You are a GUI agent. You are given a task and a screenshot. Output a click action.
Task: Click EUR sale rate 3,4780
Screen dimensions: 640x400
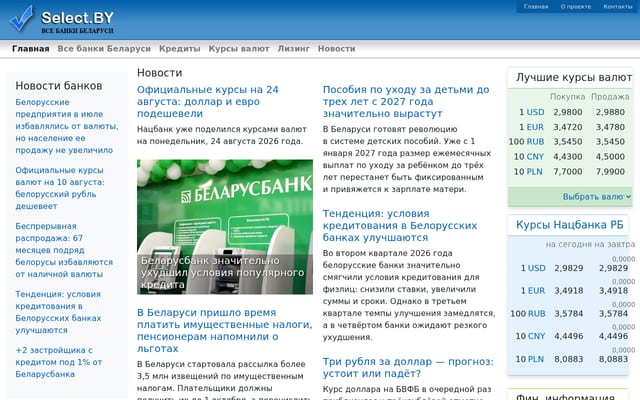(610, 127)
